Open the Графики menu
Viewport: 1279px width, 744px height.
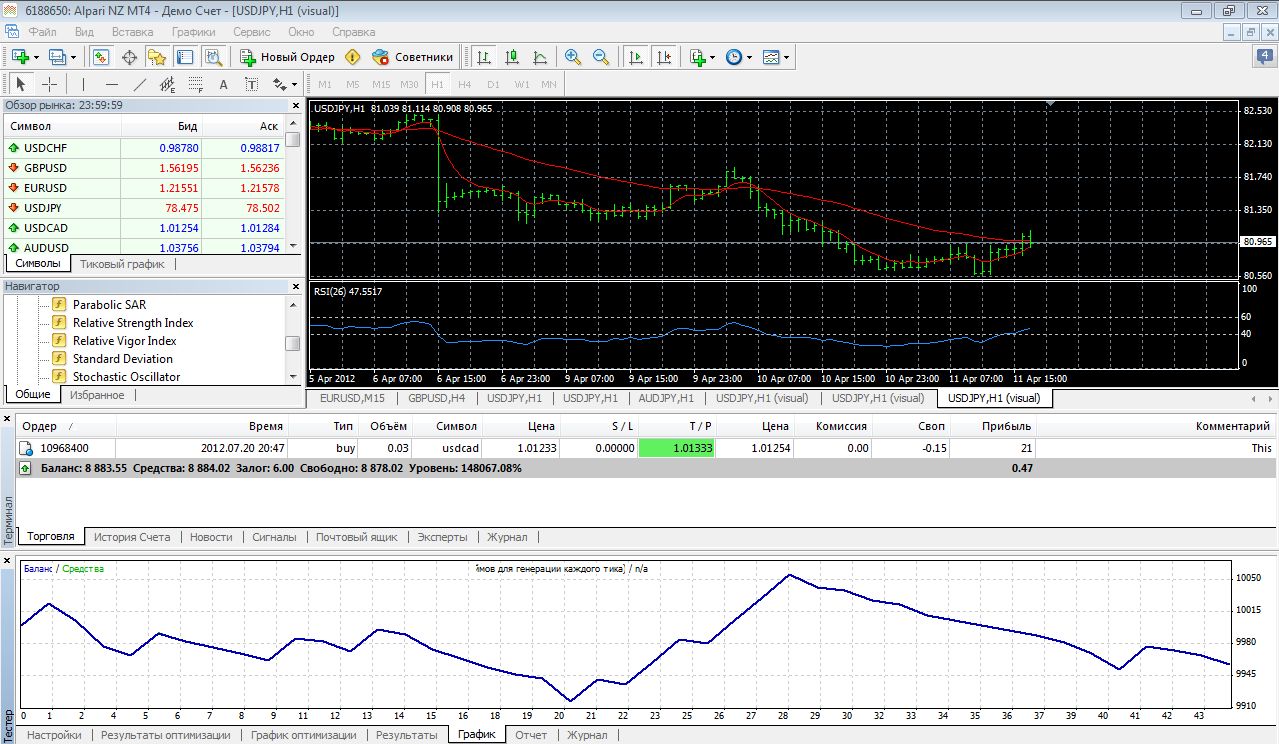click(x=193, y=32)
